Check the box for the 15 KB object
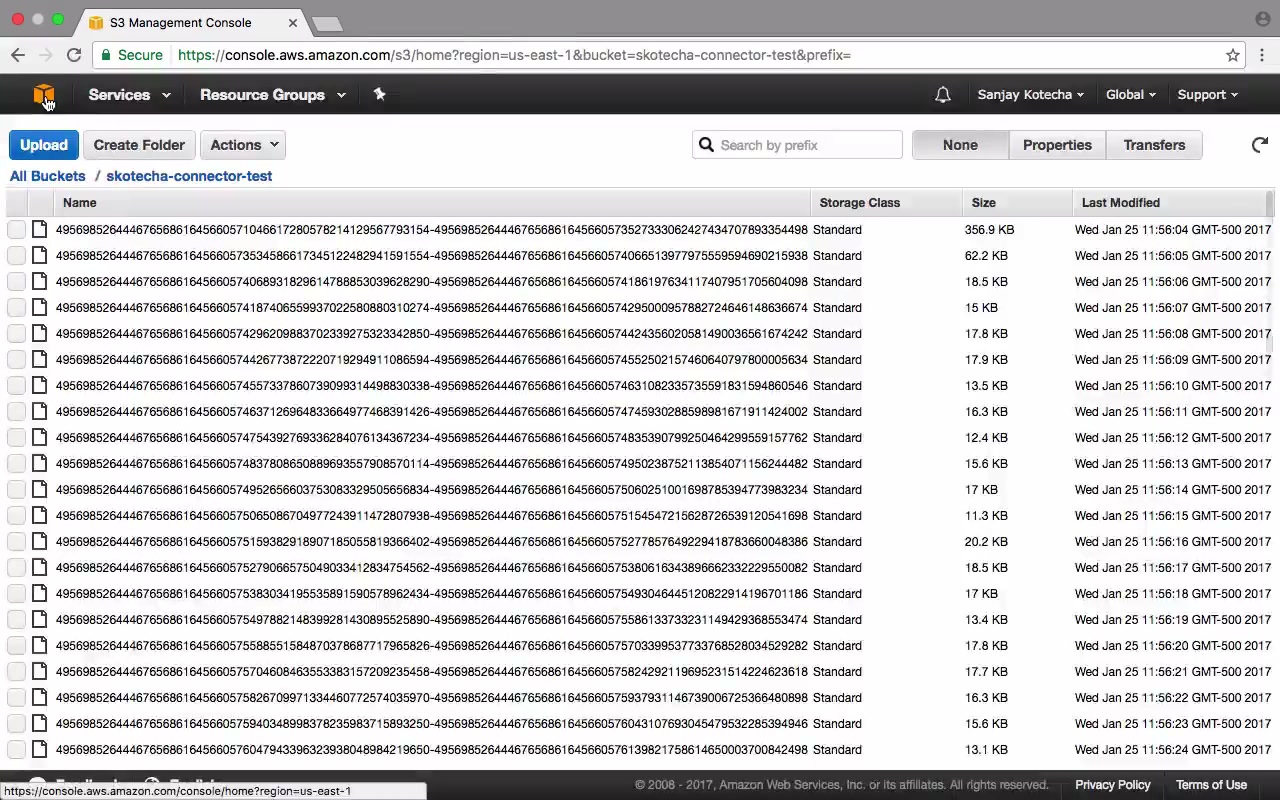Viewport: 1280px width, 800px height. (x=16, y=307)
